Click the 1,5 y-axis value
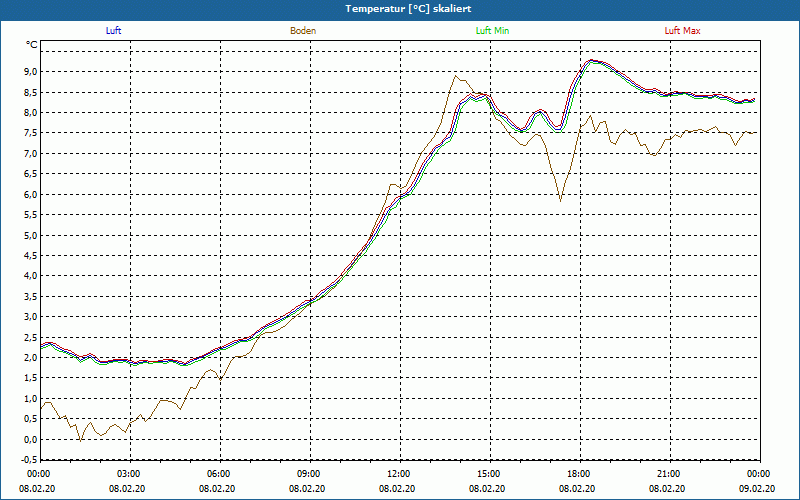The height and width of the screenshot is (500, 800). click(31, 378)
